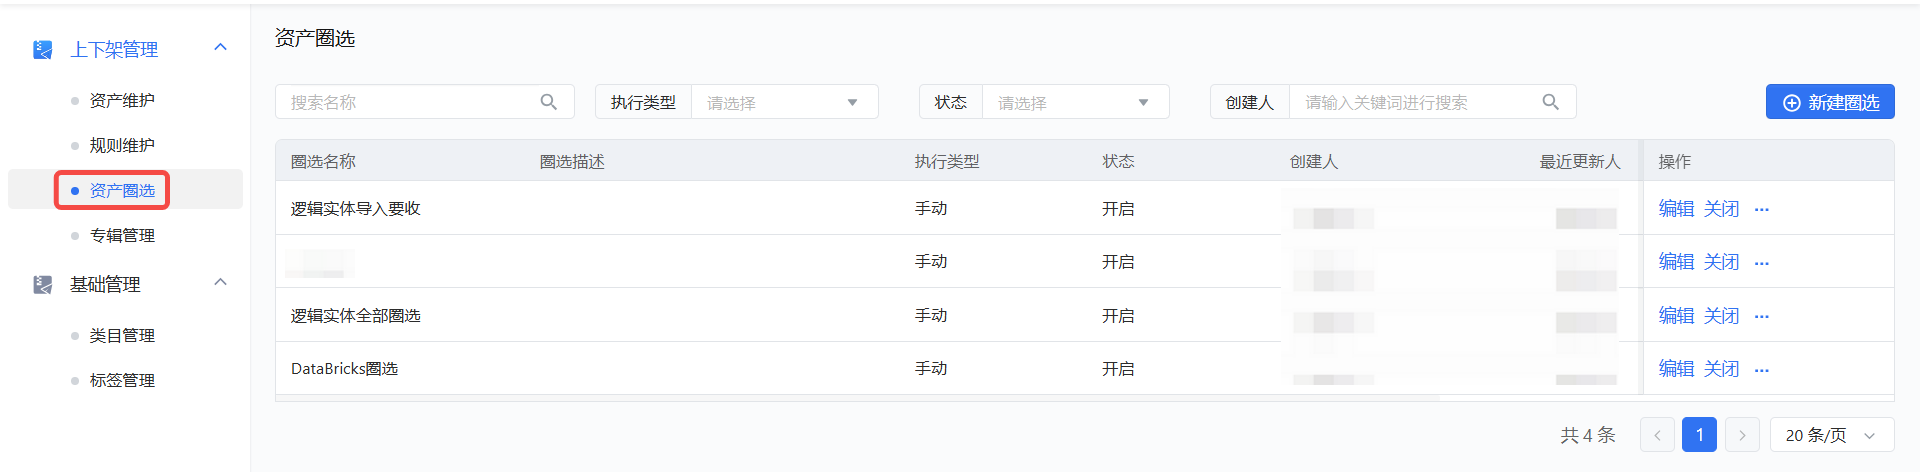Click the 新建圈选 button
This screenshot has width=1920, height=472.
(x=1830, y=102)
